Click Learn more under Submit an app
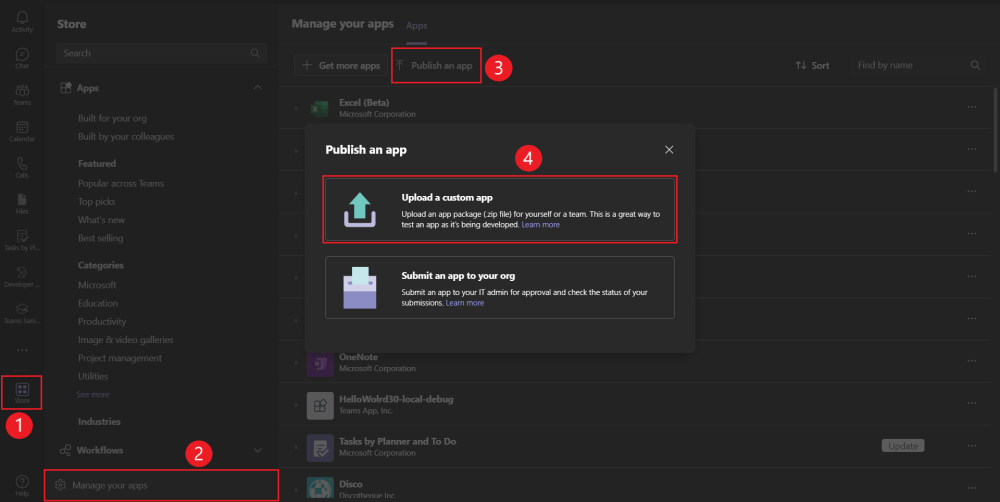 464,303
